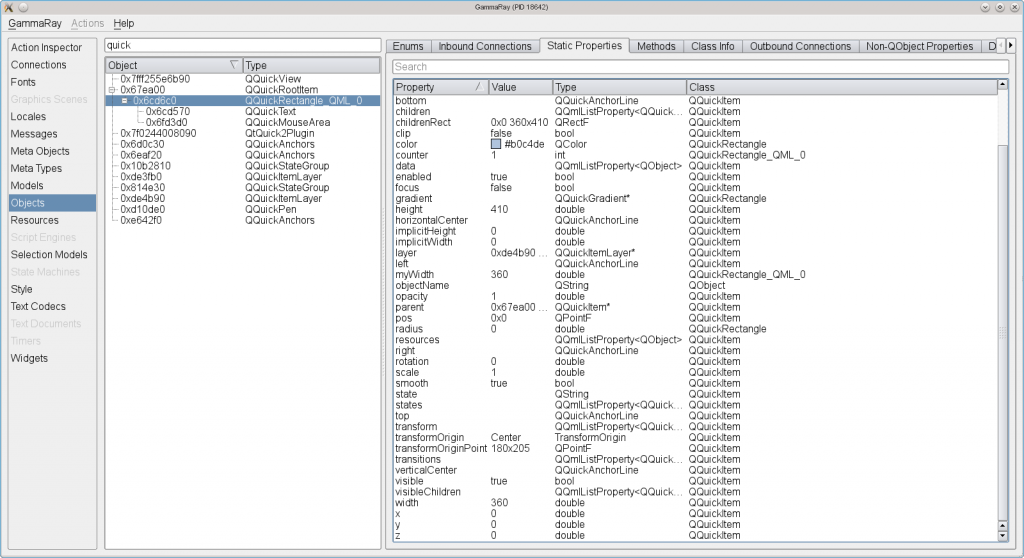Select the childrenRect property row
Screen dimensions: 1024x558
(696, 123)
